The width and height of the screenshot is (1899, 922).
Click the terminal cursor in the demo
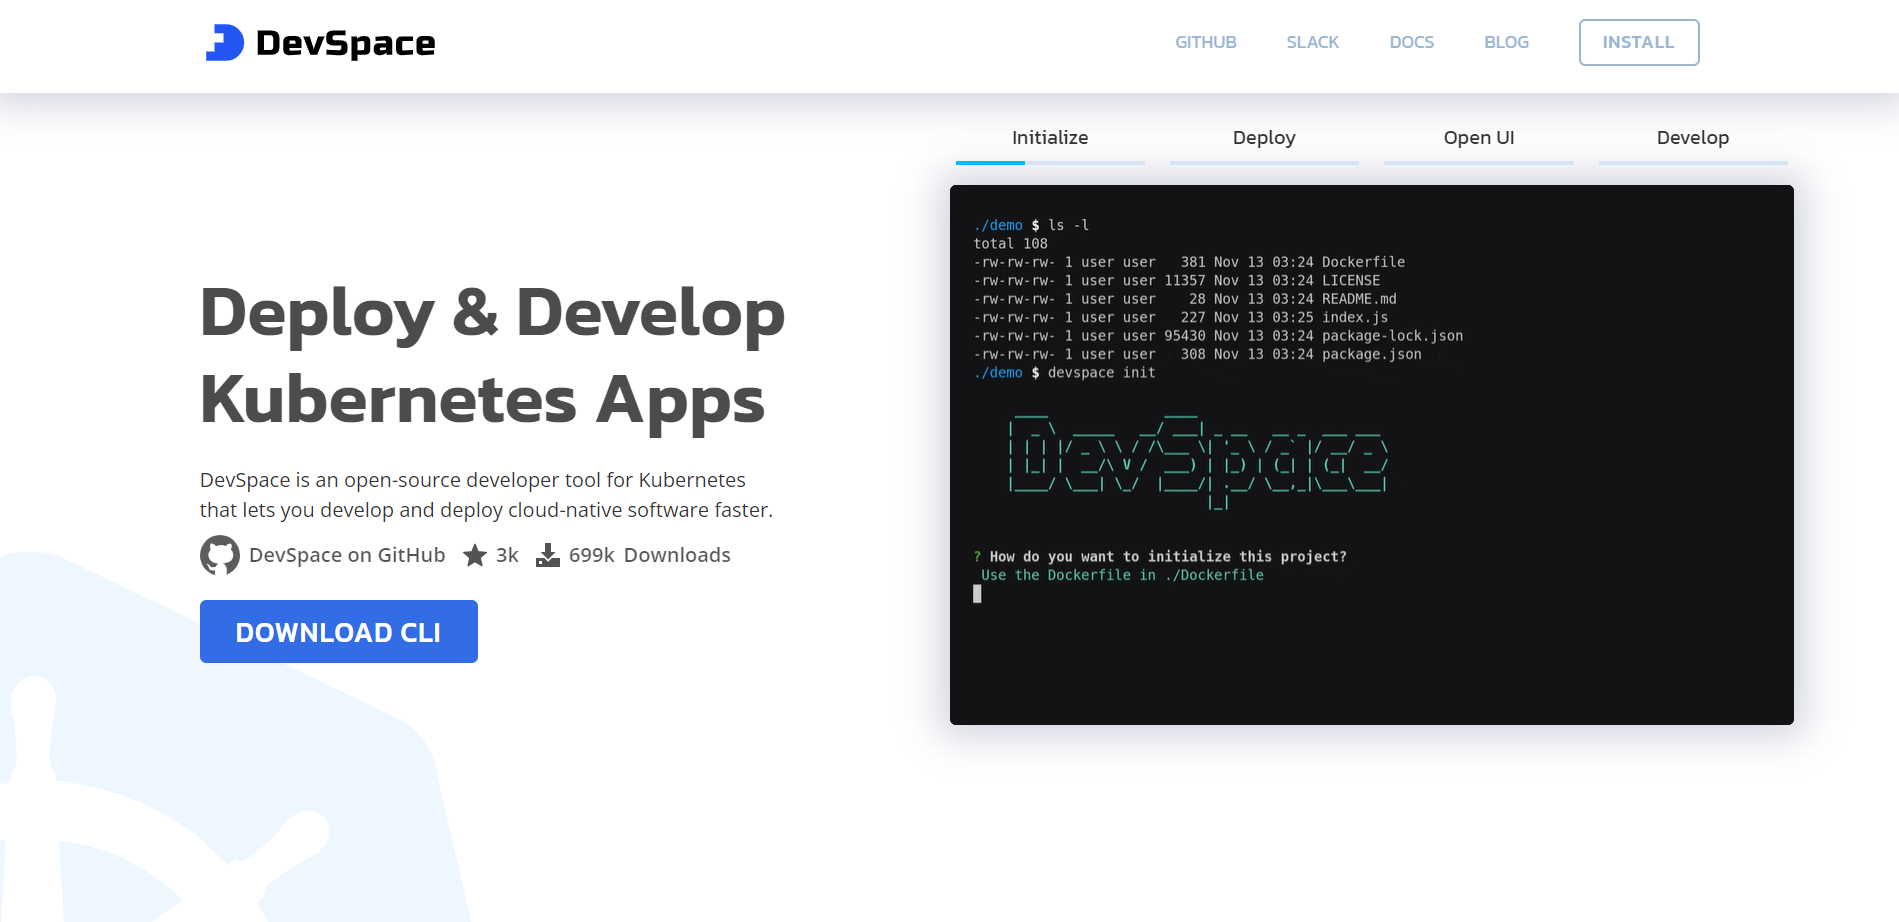[977, 593]
